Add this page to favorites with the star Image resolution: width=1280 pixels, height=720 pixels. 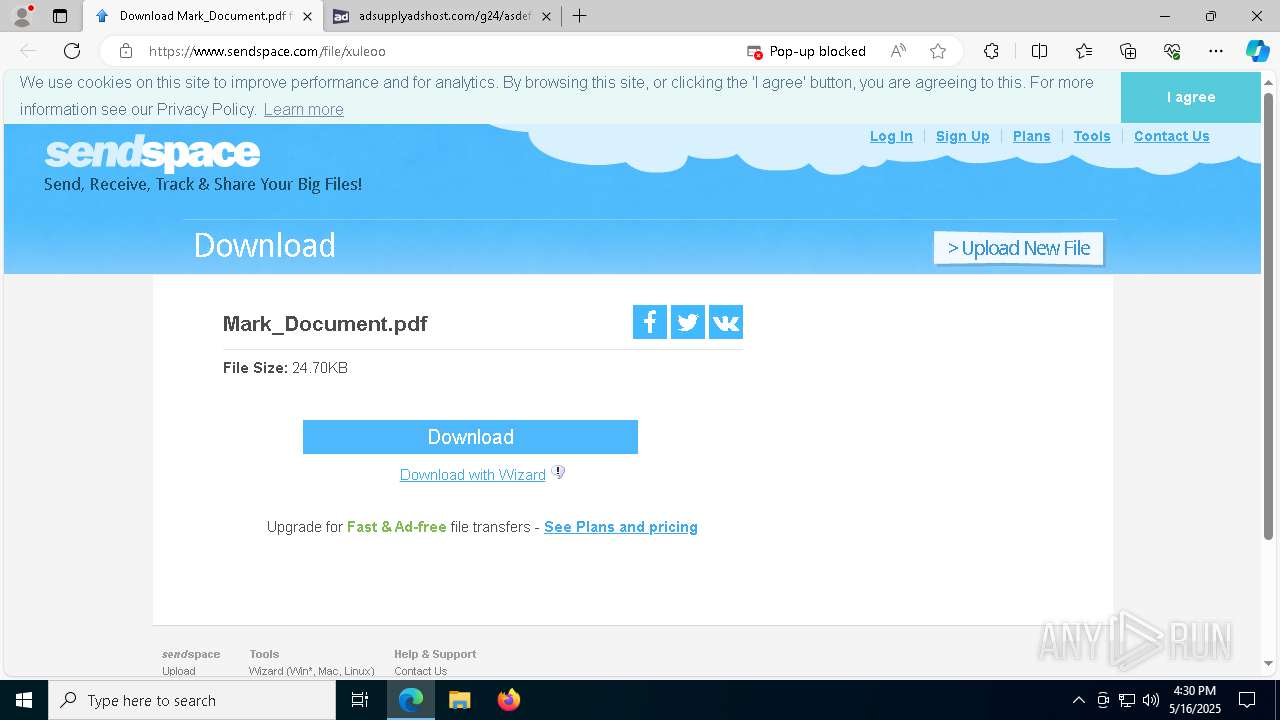[x=937, y=51]
